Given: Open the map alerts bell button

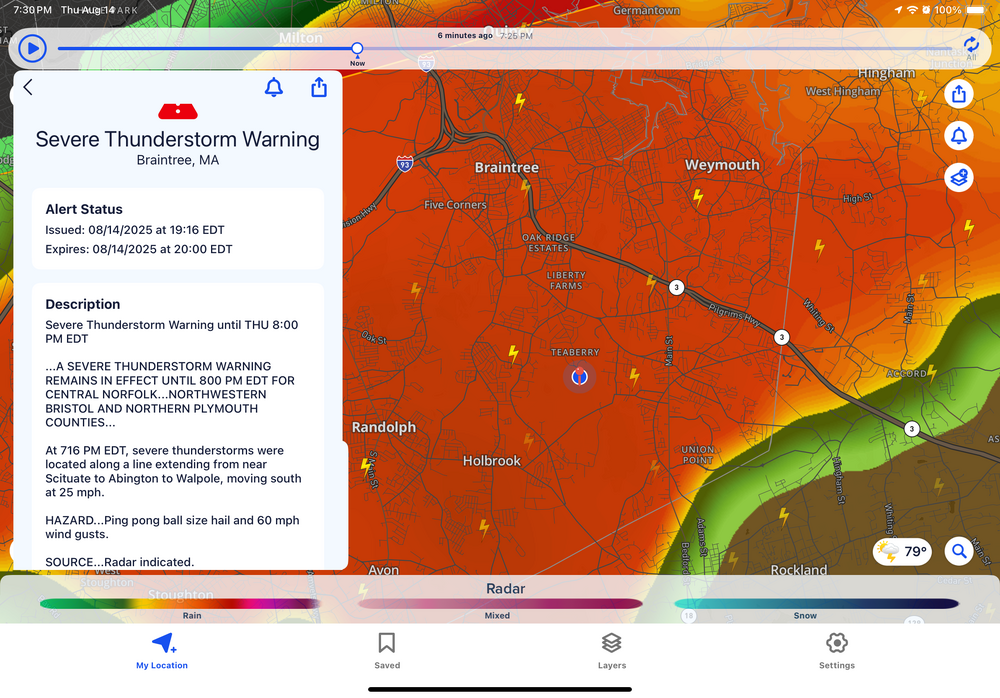Looking at the screenshot, I should (x=959, y=136).
